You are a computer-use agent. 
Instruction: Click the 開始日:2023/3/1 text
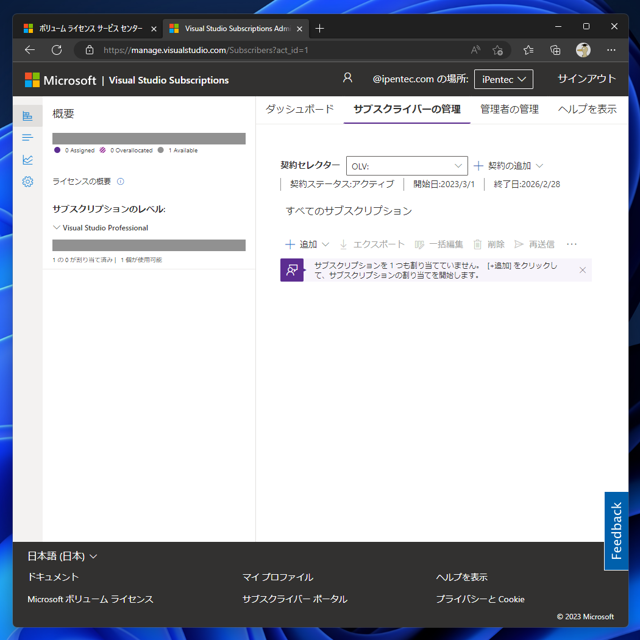pyautogui.click(x=444, y=184)
